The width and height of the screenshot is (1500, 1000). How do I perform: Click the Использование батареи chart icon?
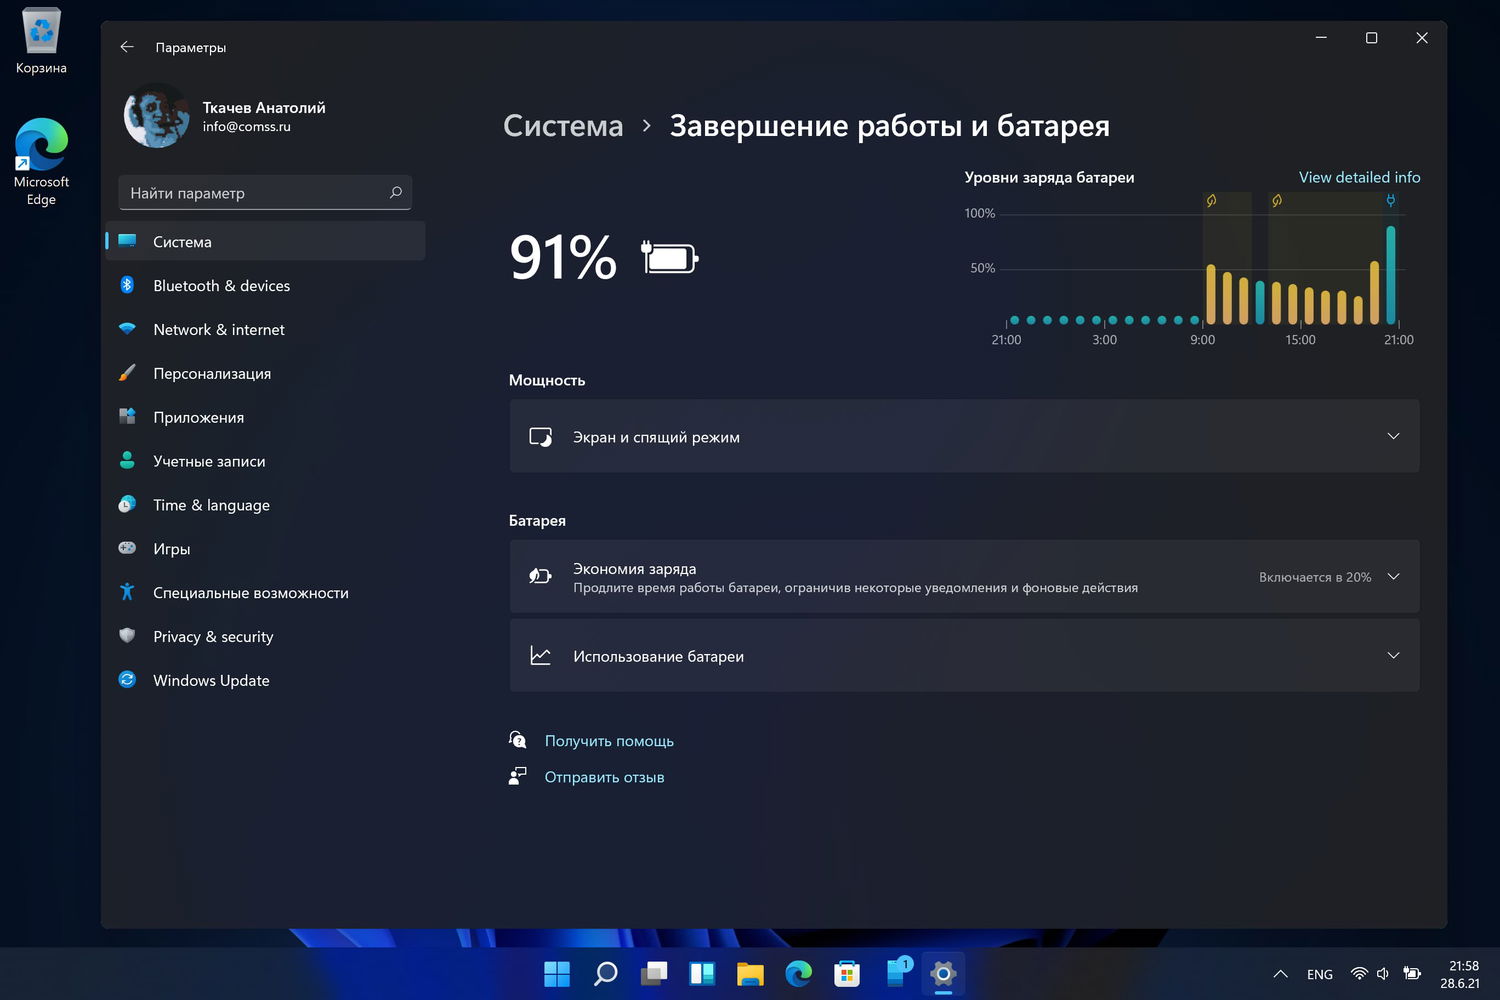tap(541, 656)
